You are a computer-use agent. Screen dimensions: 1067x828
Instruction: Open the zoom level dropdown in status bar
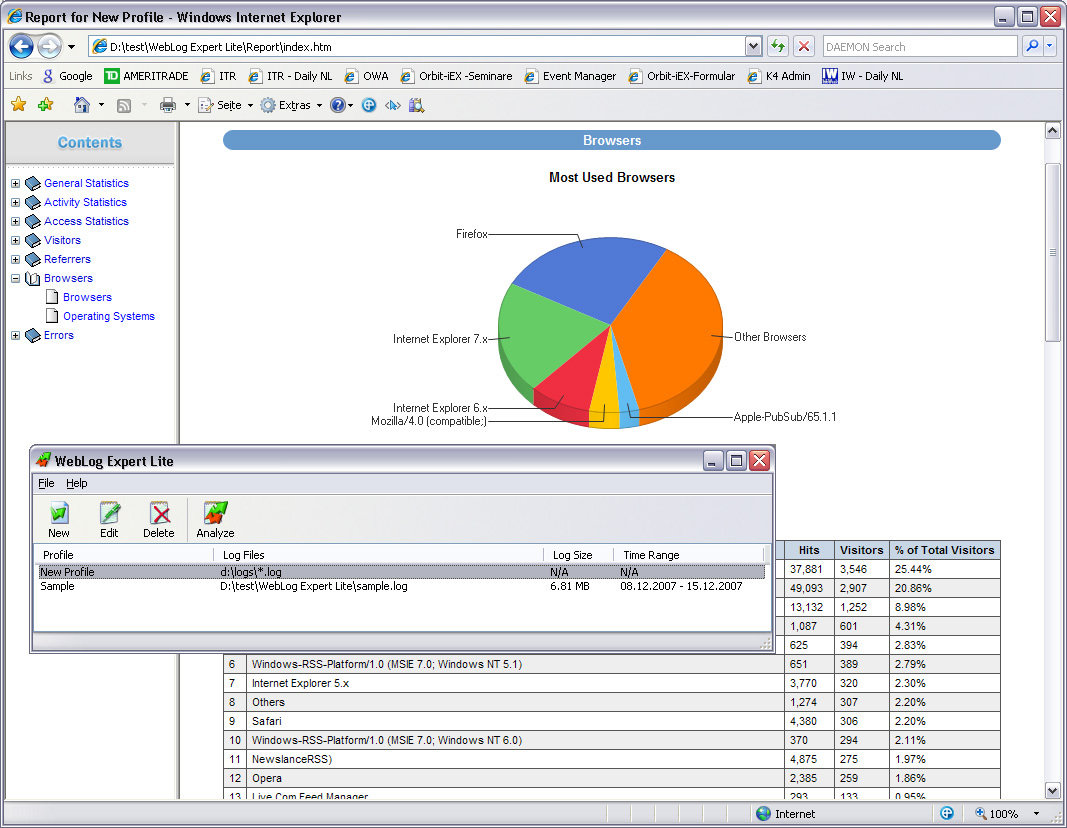coord(1036,814)
